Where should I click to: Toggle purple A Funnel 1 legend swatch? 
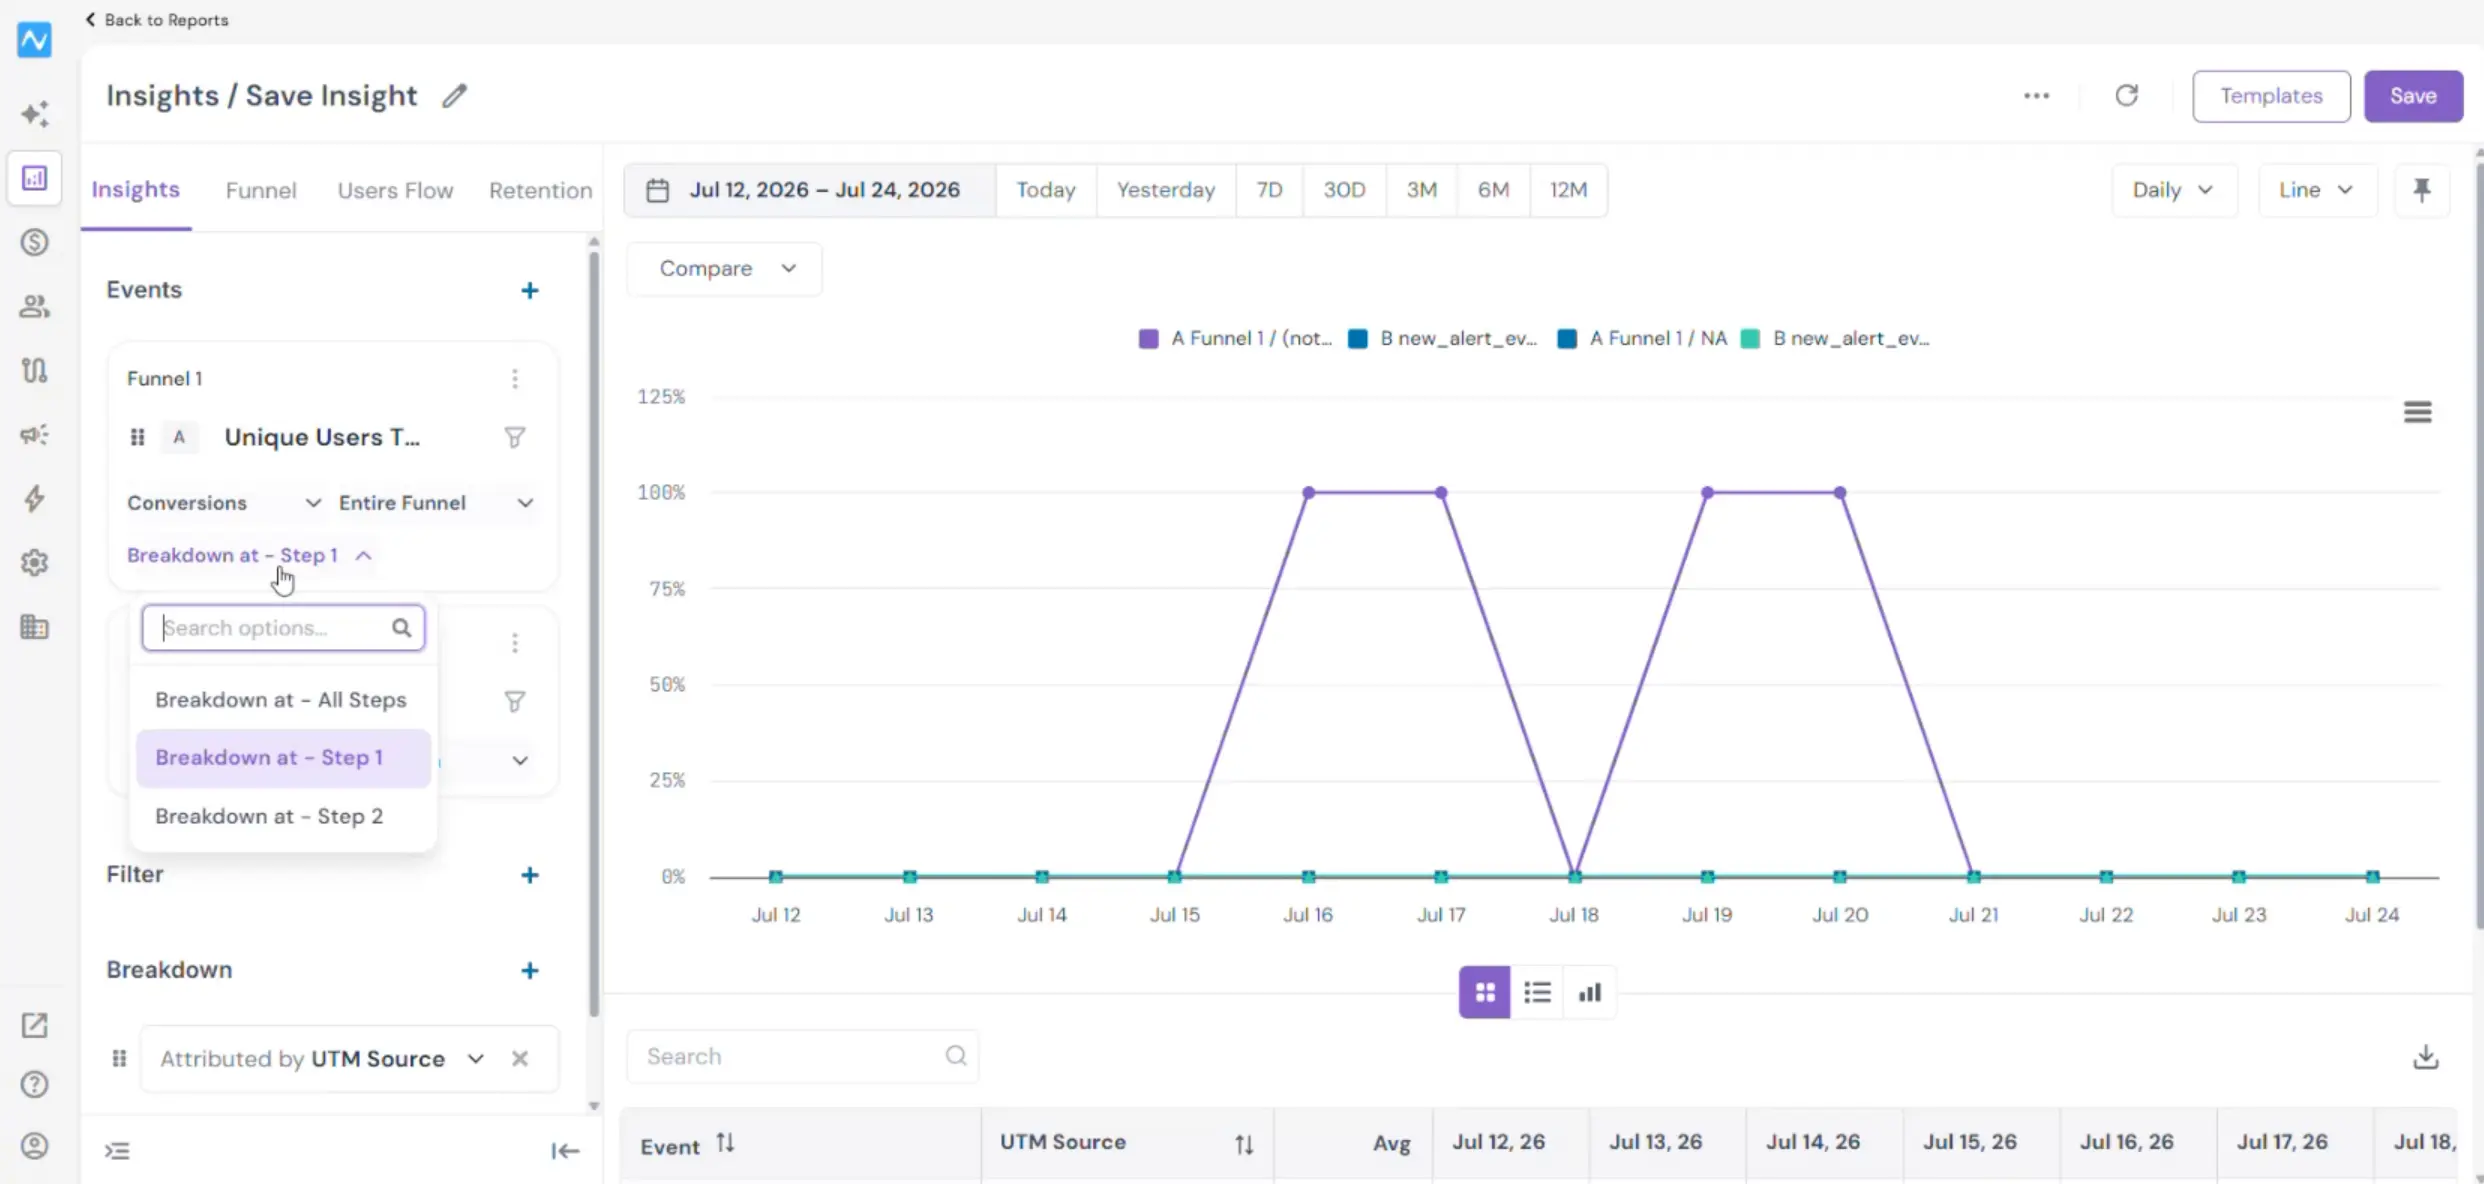click(1148, 339)
